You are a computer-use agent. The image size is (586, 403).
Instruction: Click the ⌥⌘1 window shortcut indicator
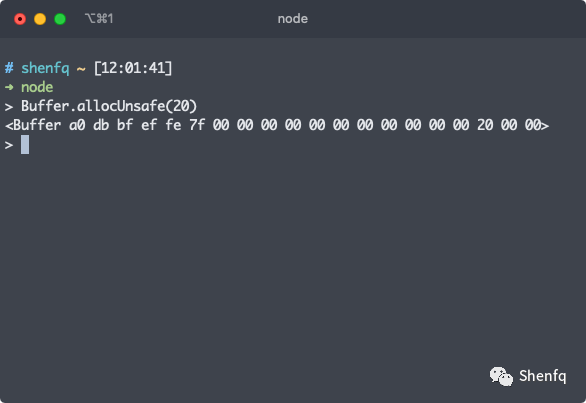click(99, 19)
